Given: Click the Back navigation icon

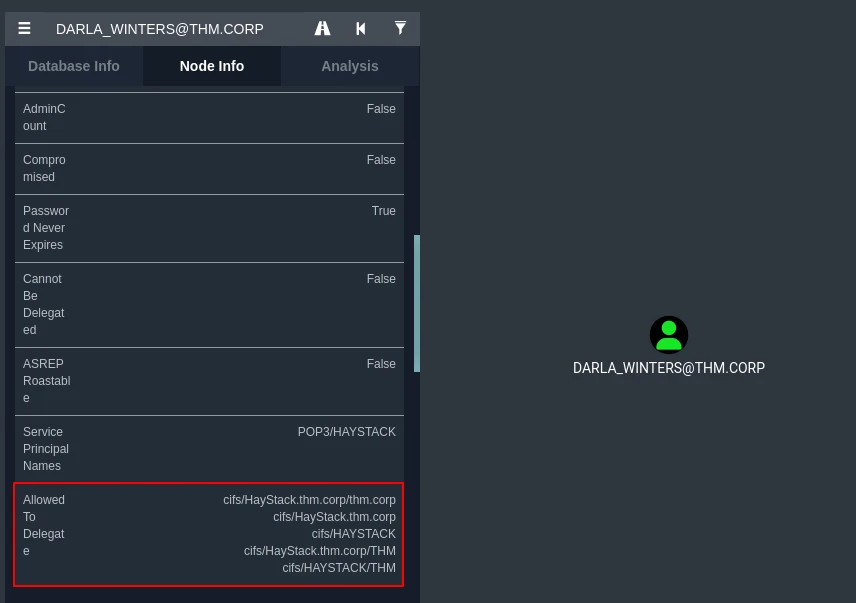Looking at the screenshot, I should (361, 29).
